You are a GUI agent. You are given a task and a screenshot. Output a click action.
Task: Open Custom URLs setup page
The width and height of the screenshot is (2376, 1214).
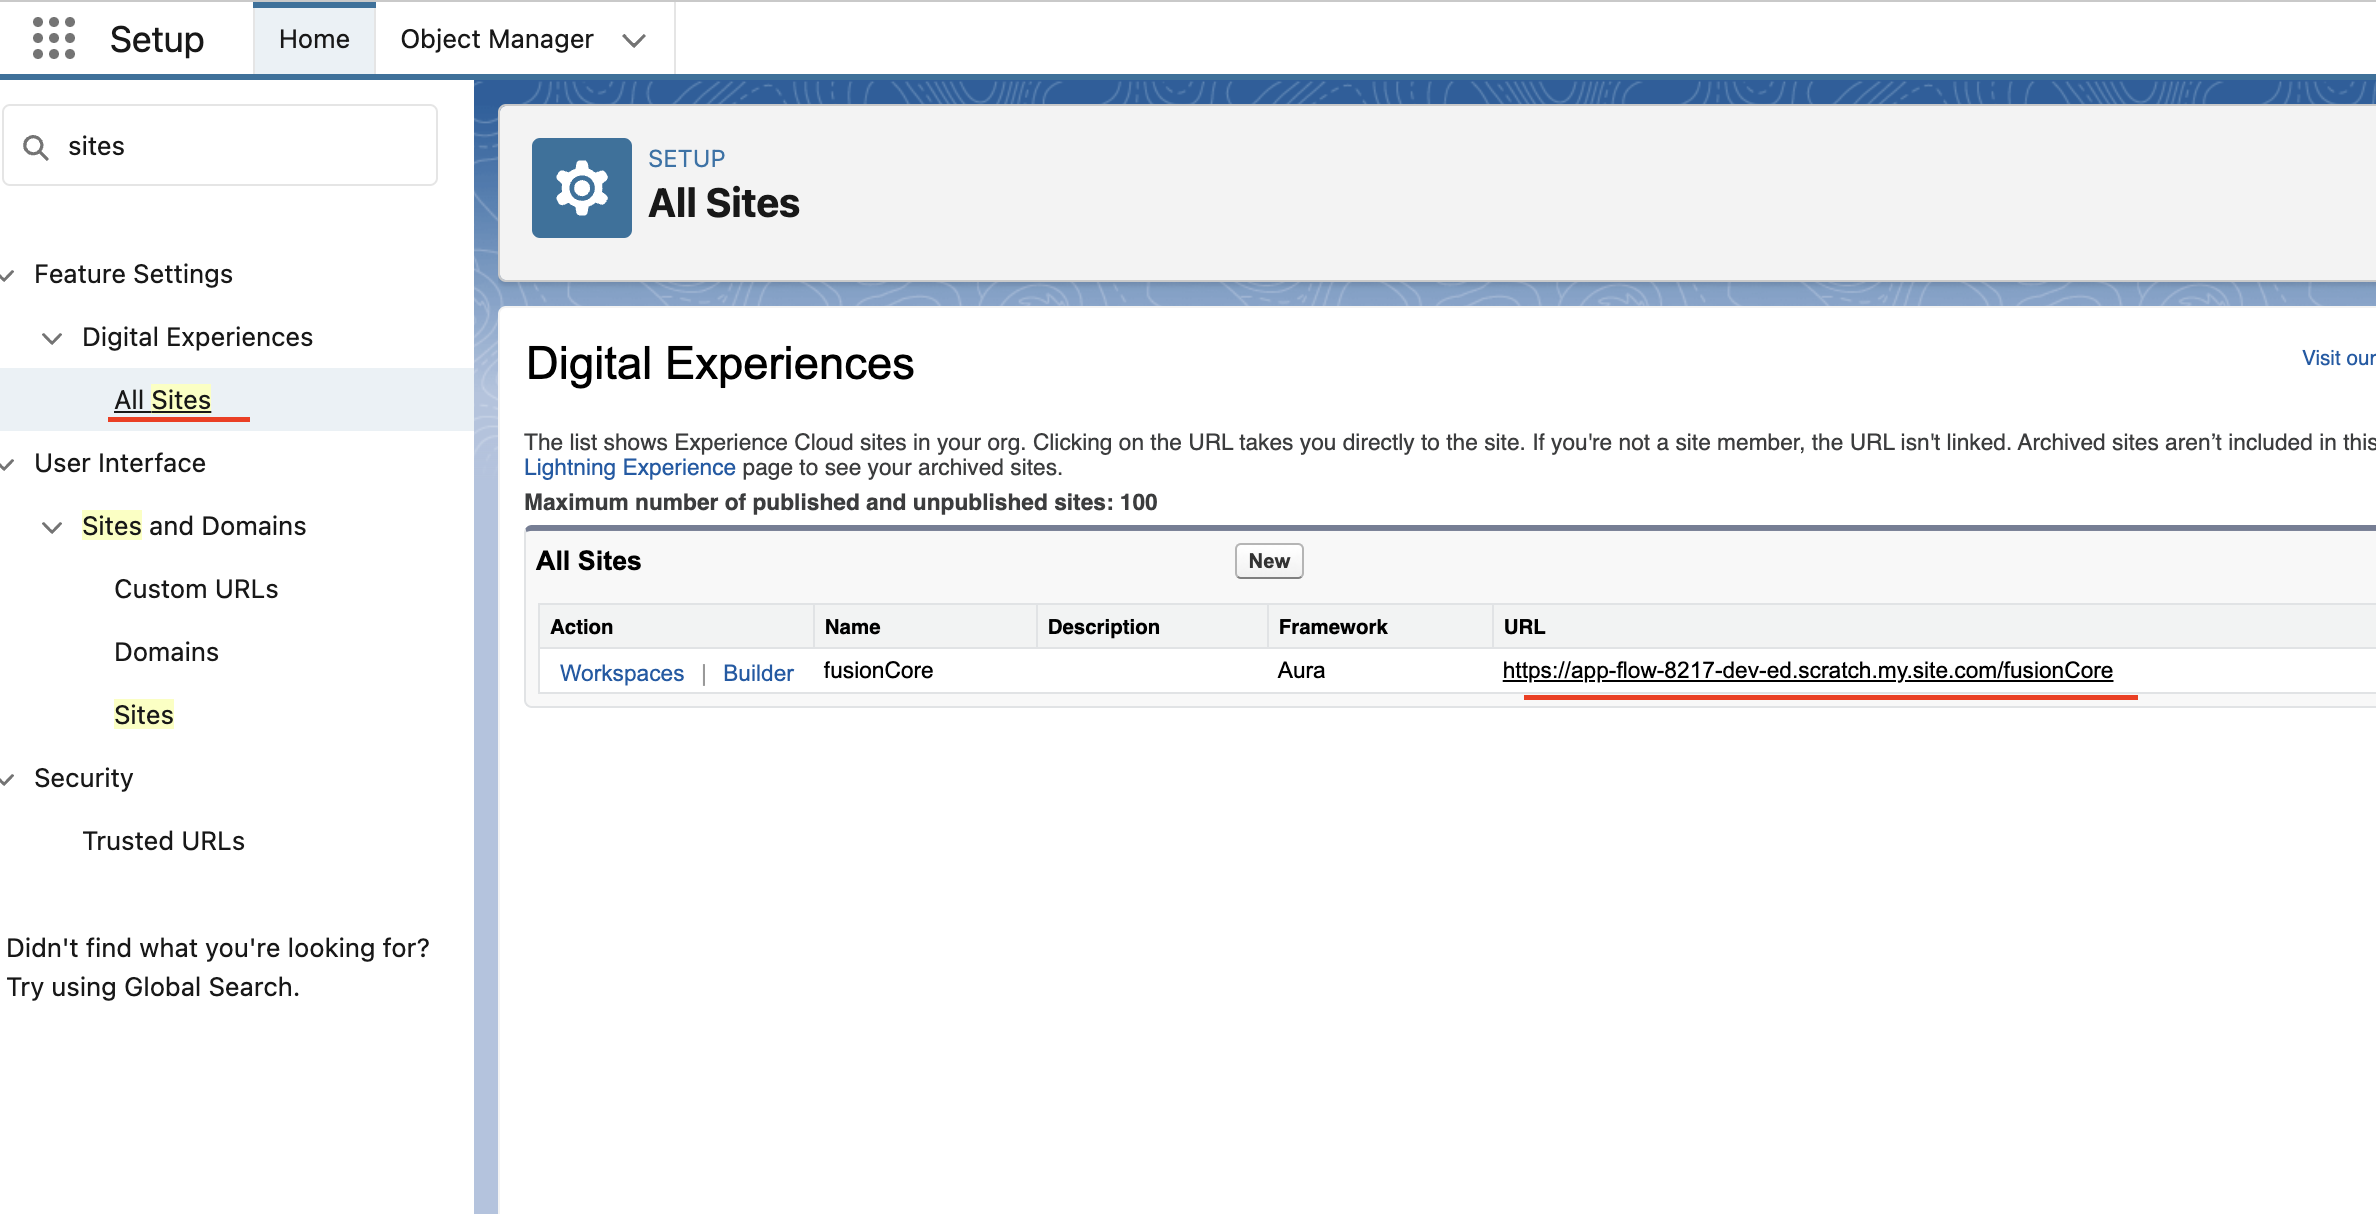(x=196, y=589)
